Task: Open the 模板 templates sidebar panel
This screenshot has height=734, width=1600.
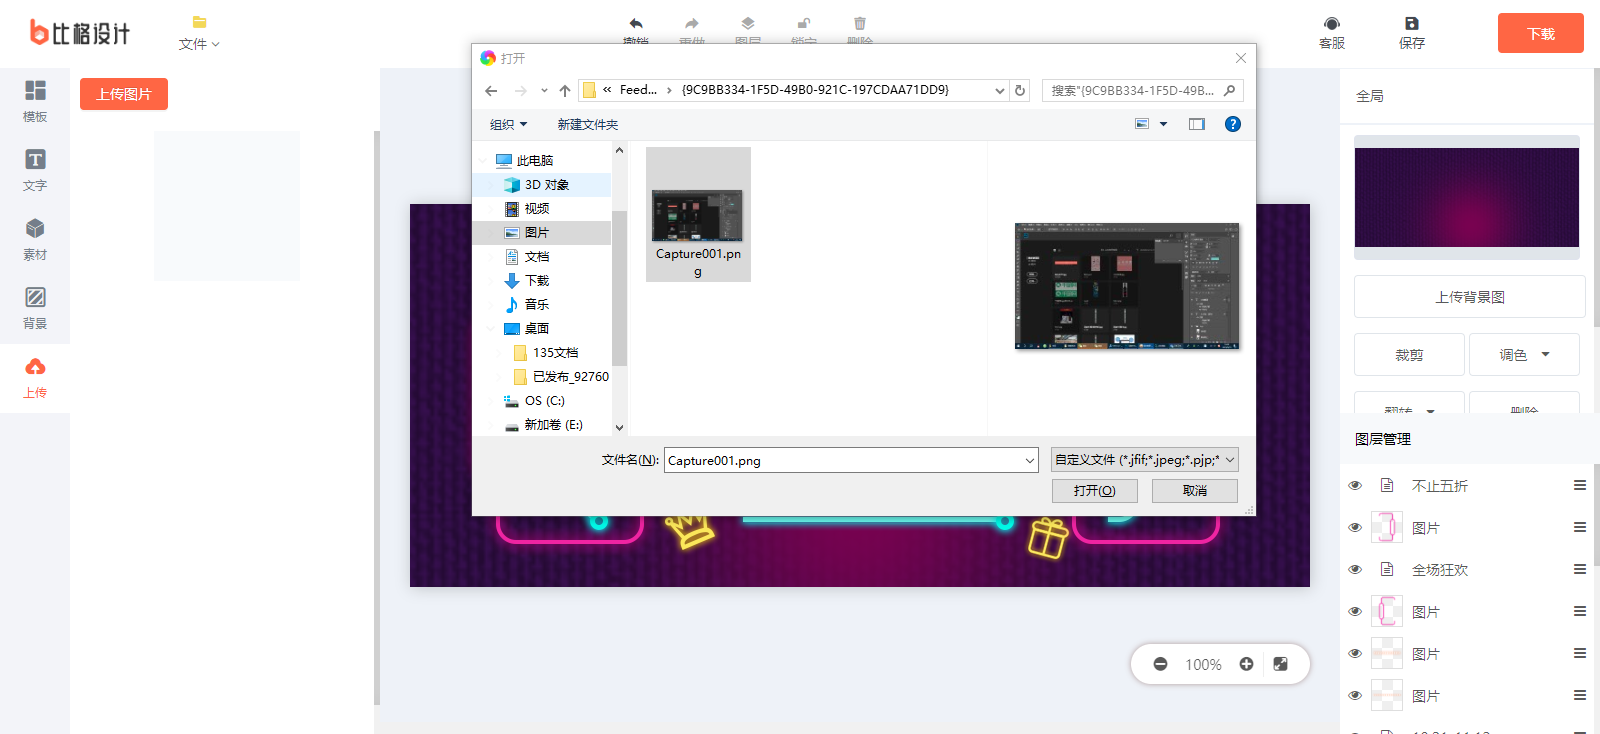Action: (35, 101)
